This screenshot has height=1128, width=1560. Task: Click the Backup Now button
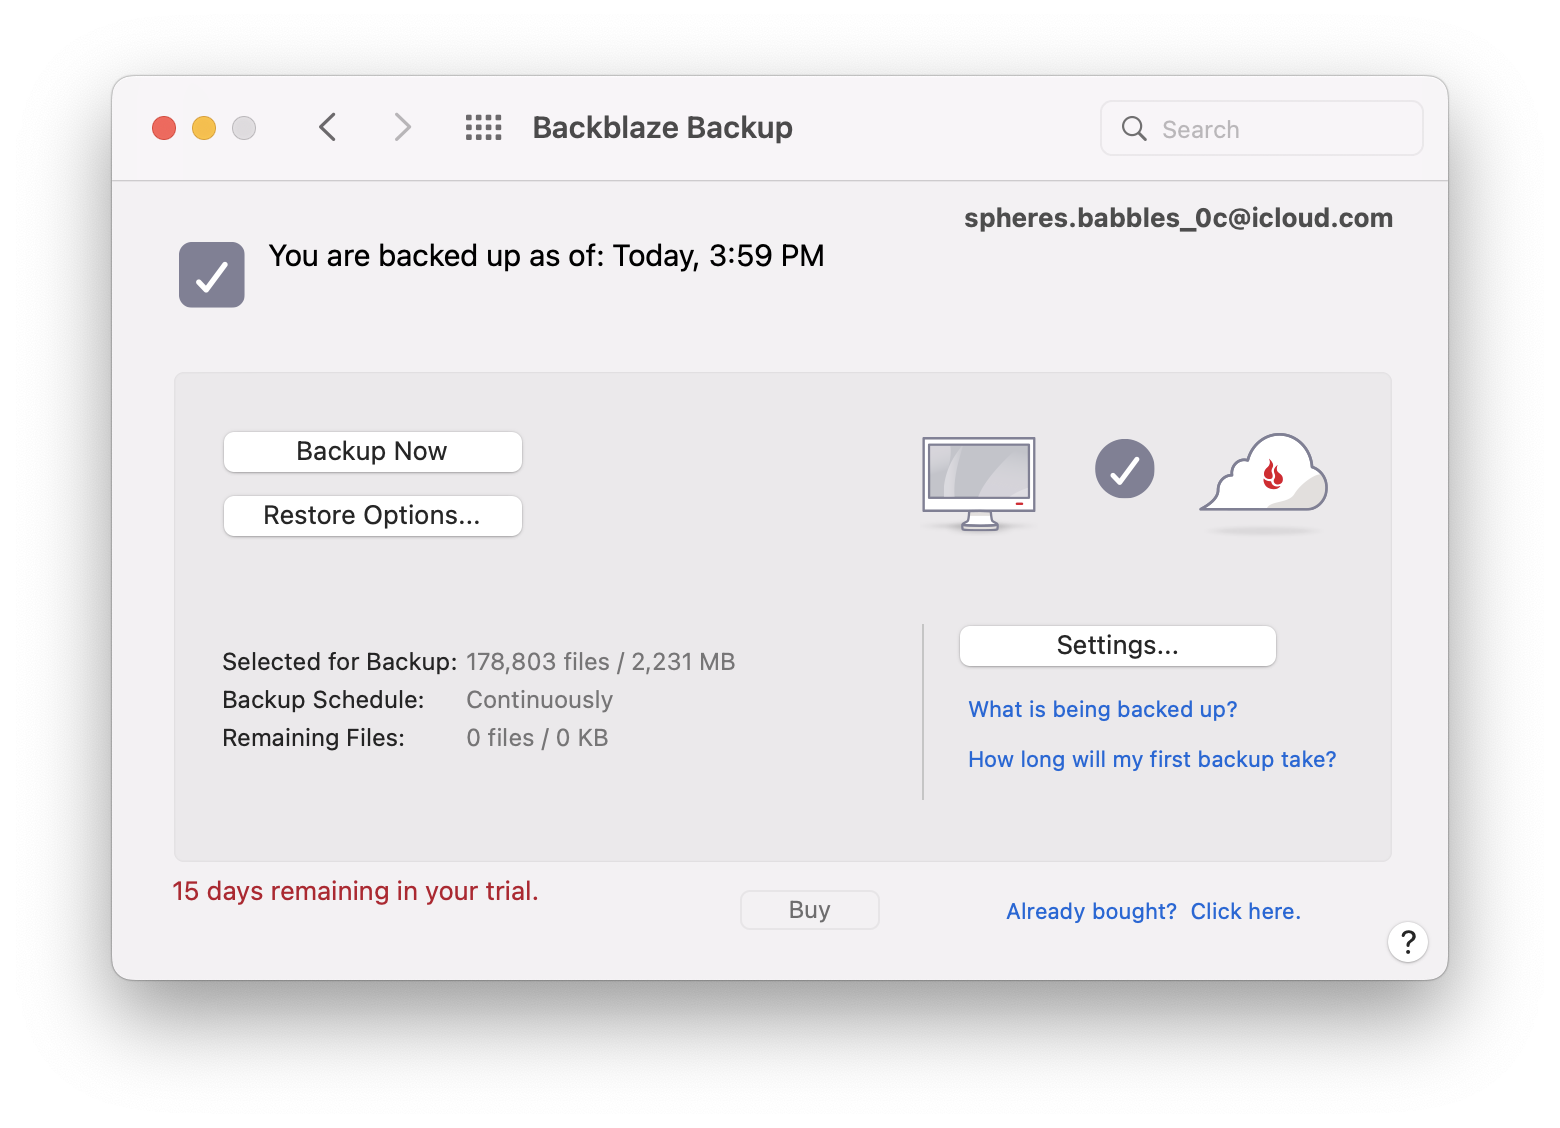(372, 452)
